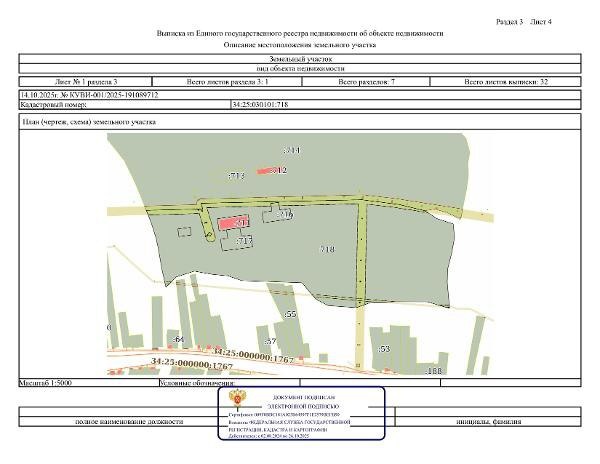Click parcel label ':53' on the map

pyautogui.click(x=384, y=349)
